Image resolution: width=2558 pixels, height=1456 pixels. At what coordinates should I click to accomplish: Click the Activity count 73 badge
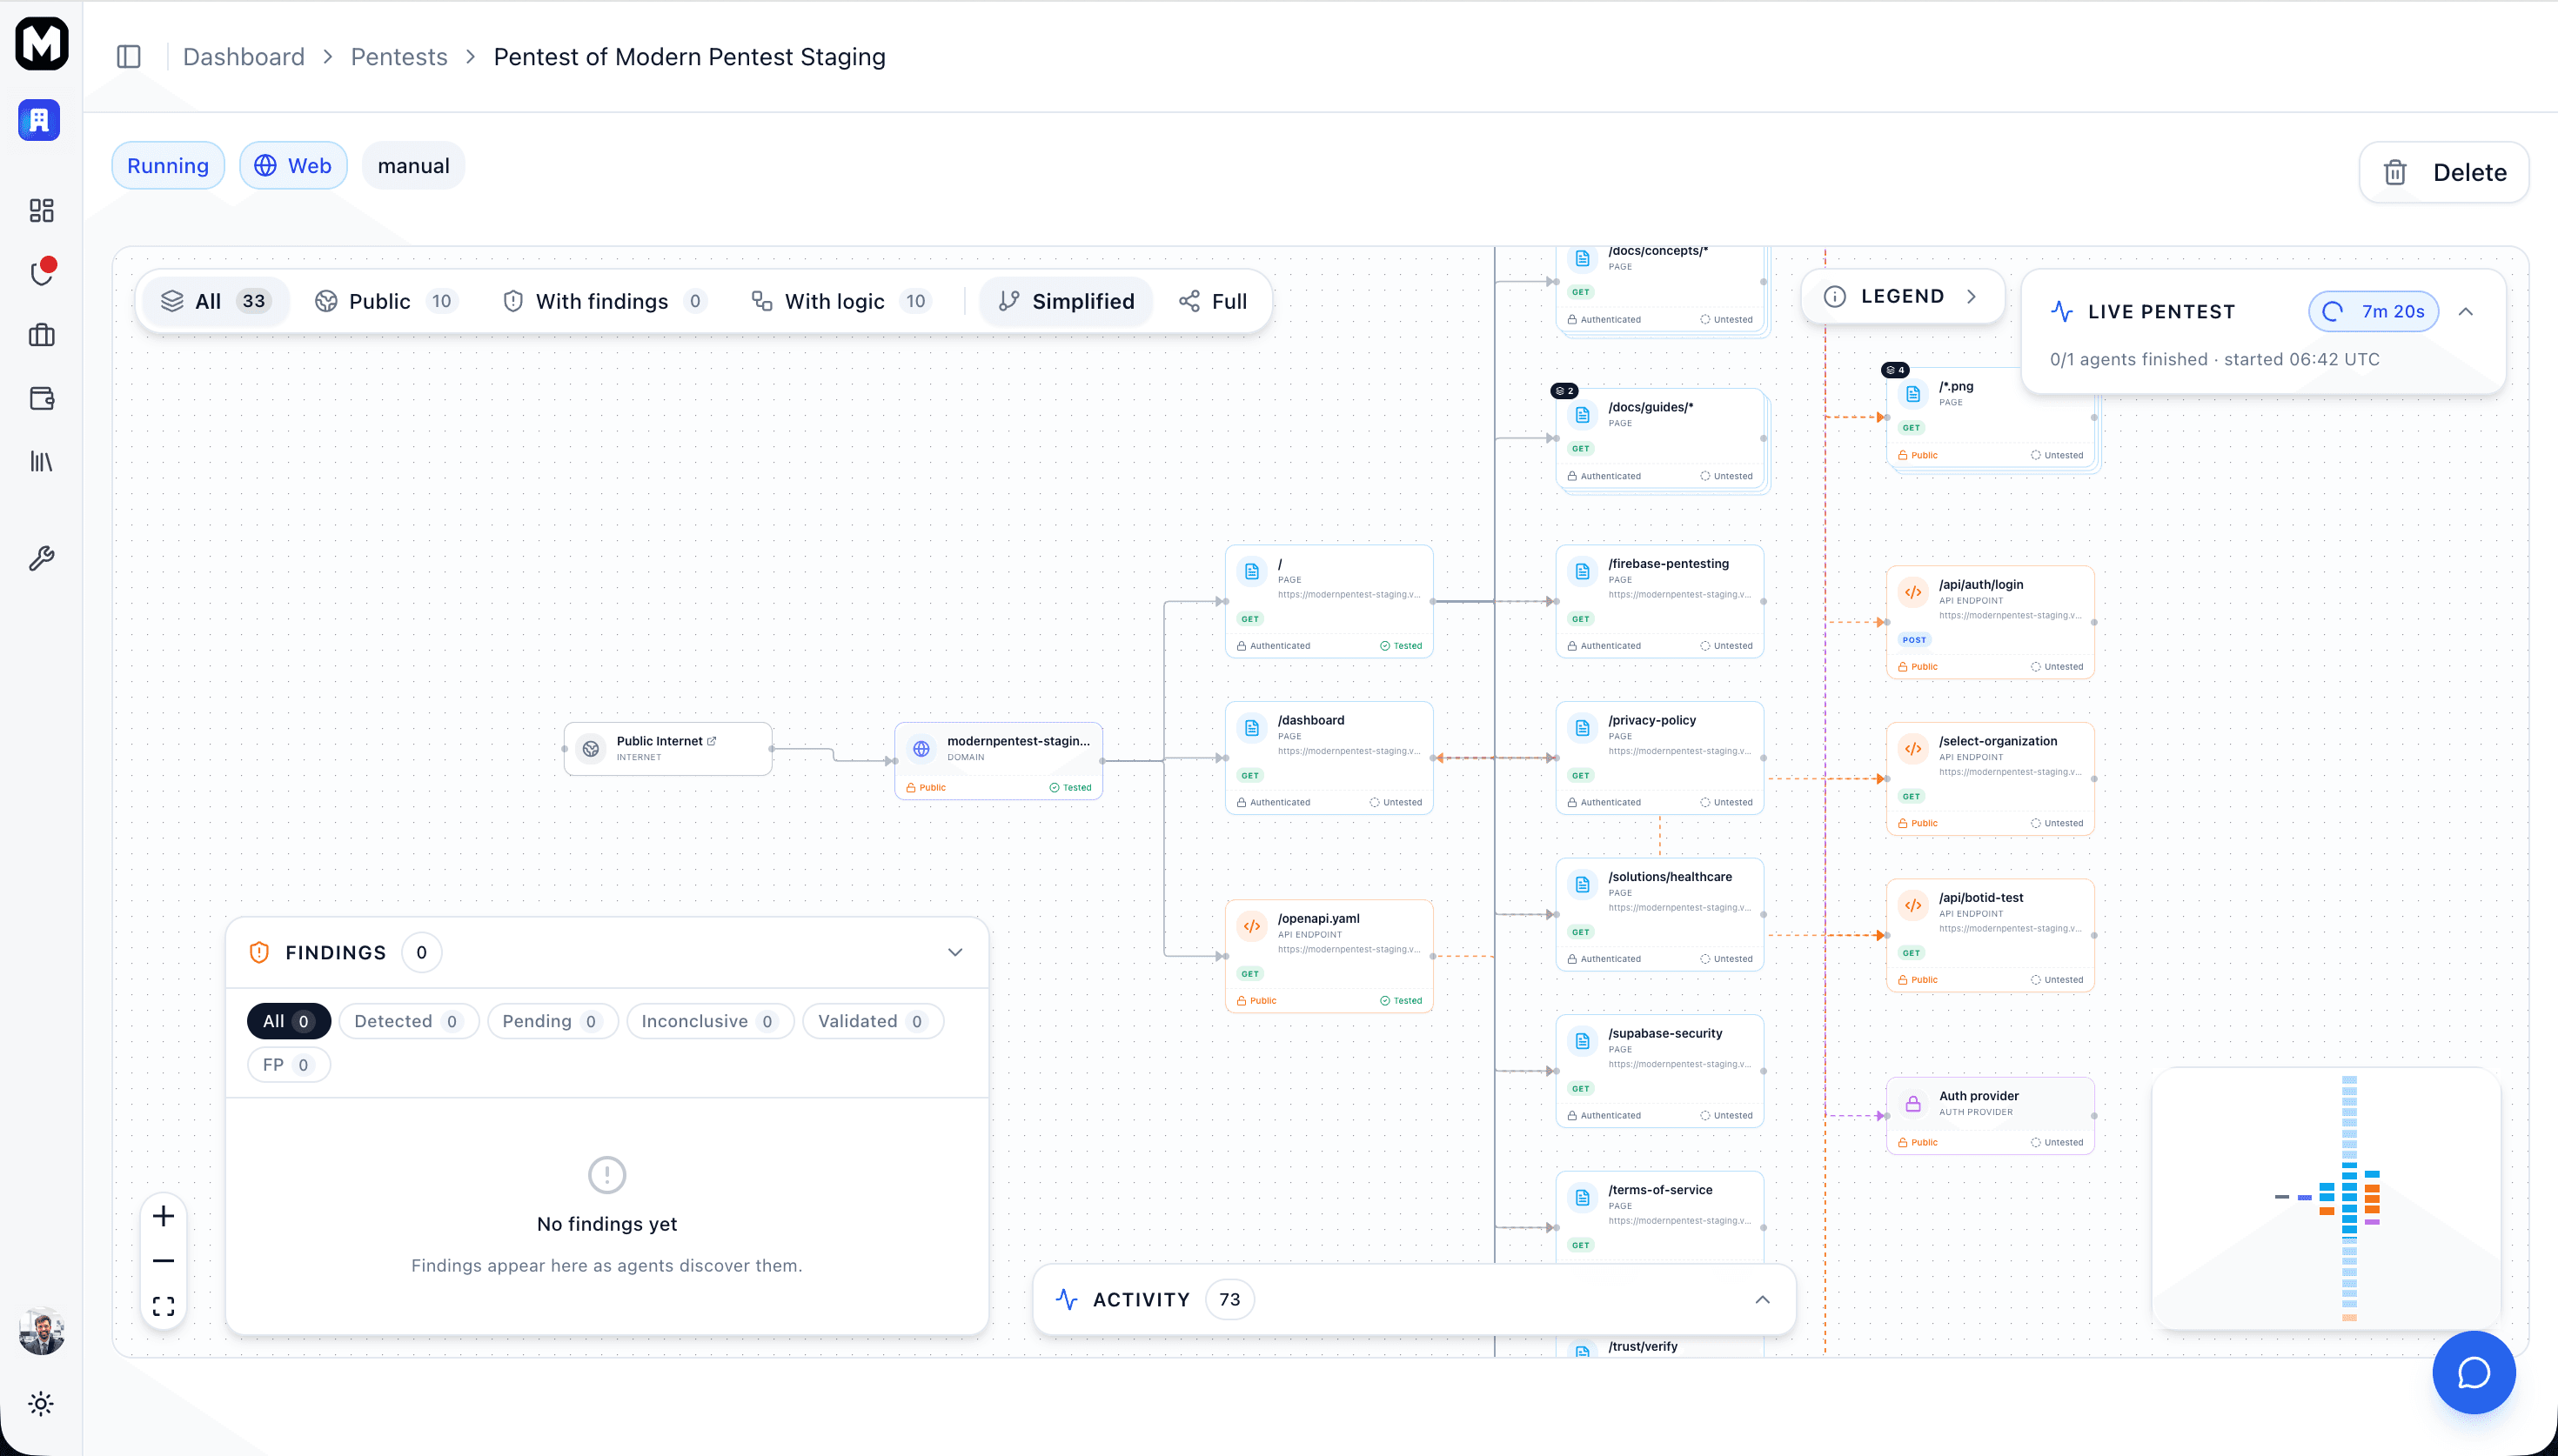coord(1230,1299)
